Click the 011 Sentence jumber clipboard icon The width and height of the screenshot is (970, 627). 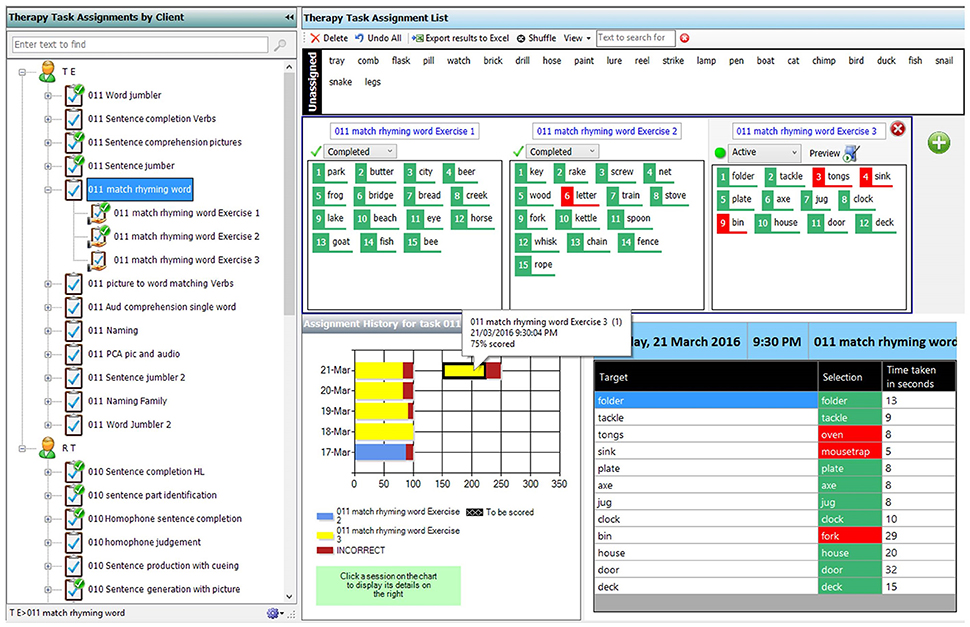click(74, 166)
